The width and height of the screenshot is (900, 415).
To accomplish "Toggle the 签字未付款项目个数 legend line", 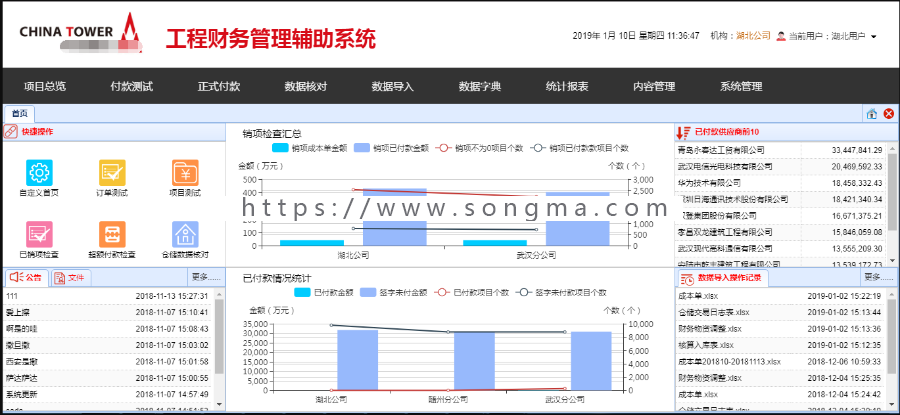I will (x=561, y=292).
